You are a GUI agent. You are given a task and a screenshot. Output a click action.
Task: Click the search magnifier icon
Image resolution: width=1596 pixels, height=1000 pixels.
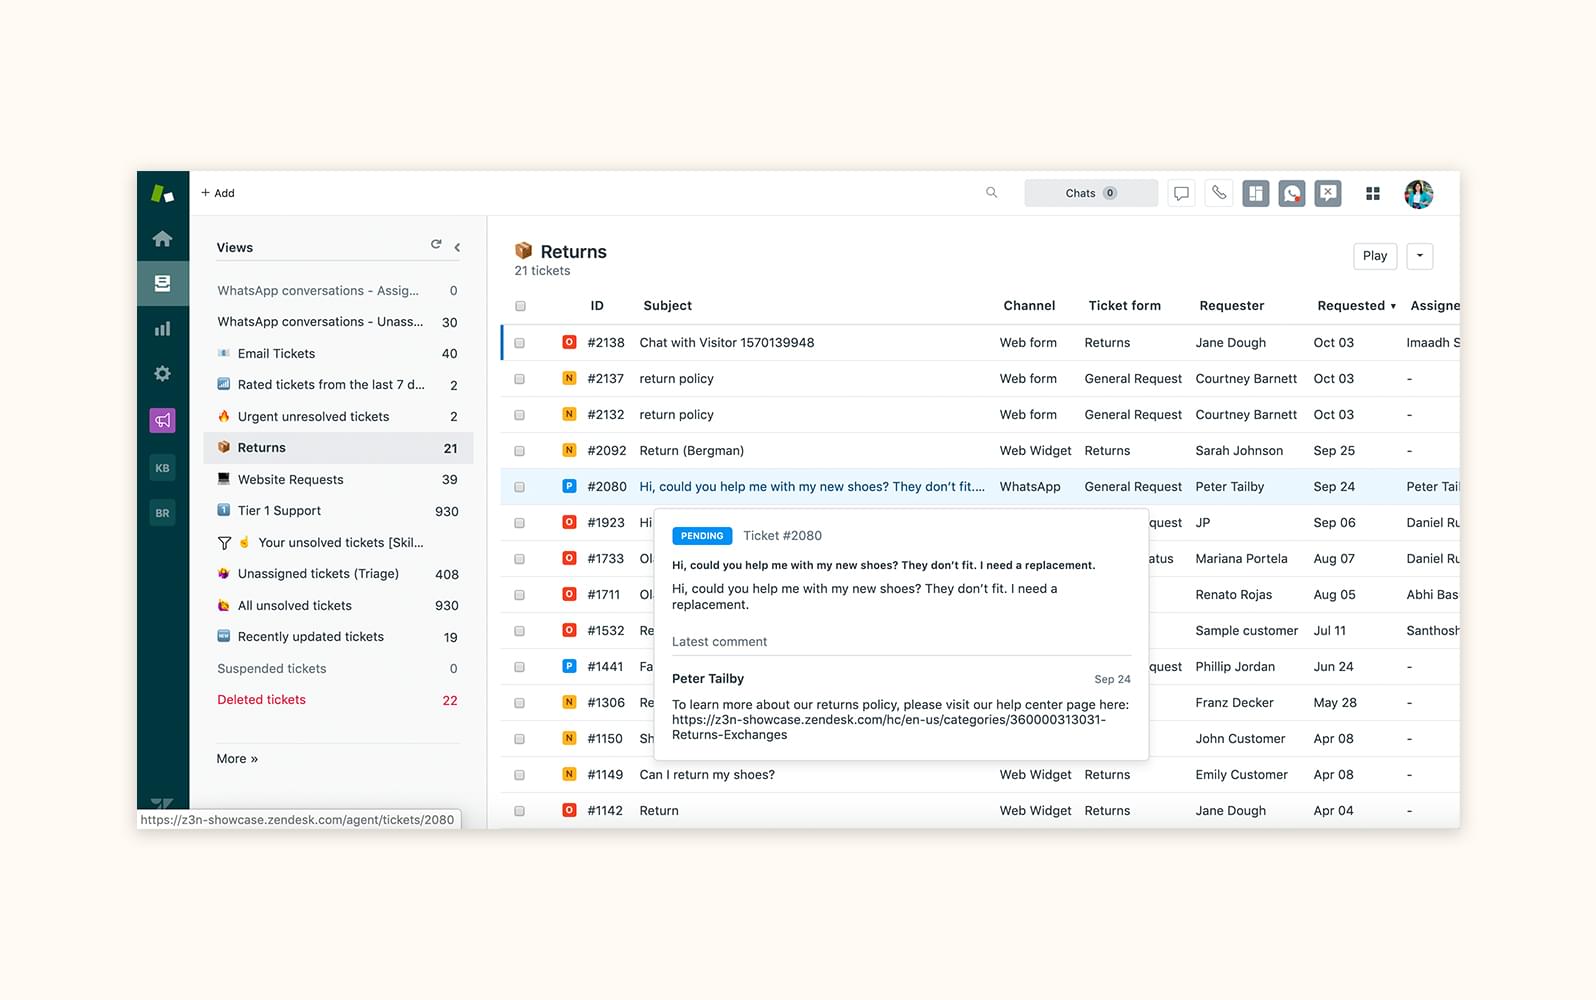[x=991, y=193]
